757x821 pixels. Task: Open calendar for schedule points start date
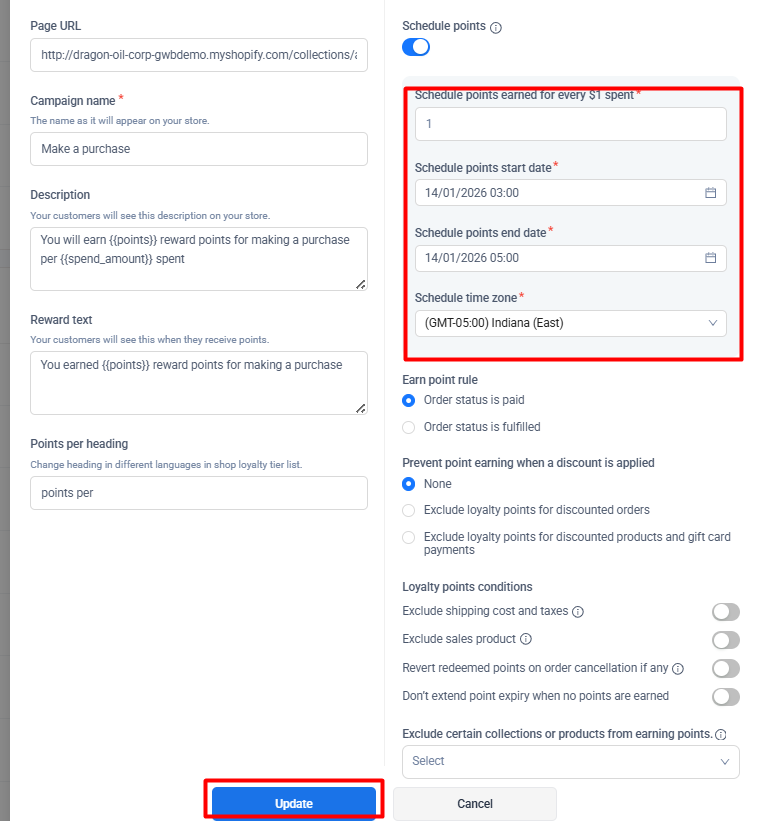(710, 193)
